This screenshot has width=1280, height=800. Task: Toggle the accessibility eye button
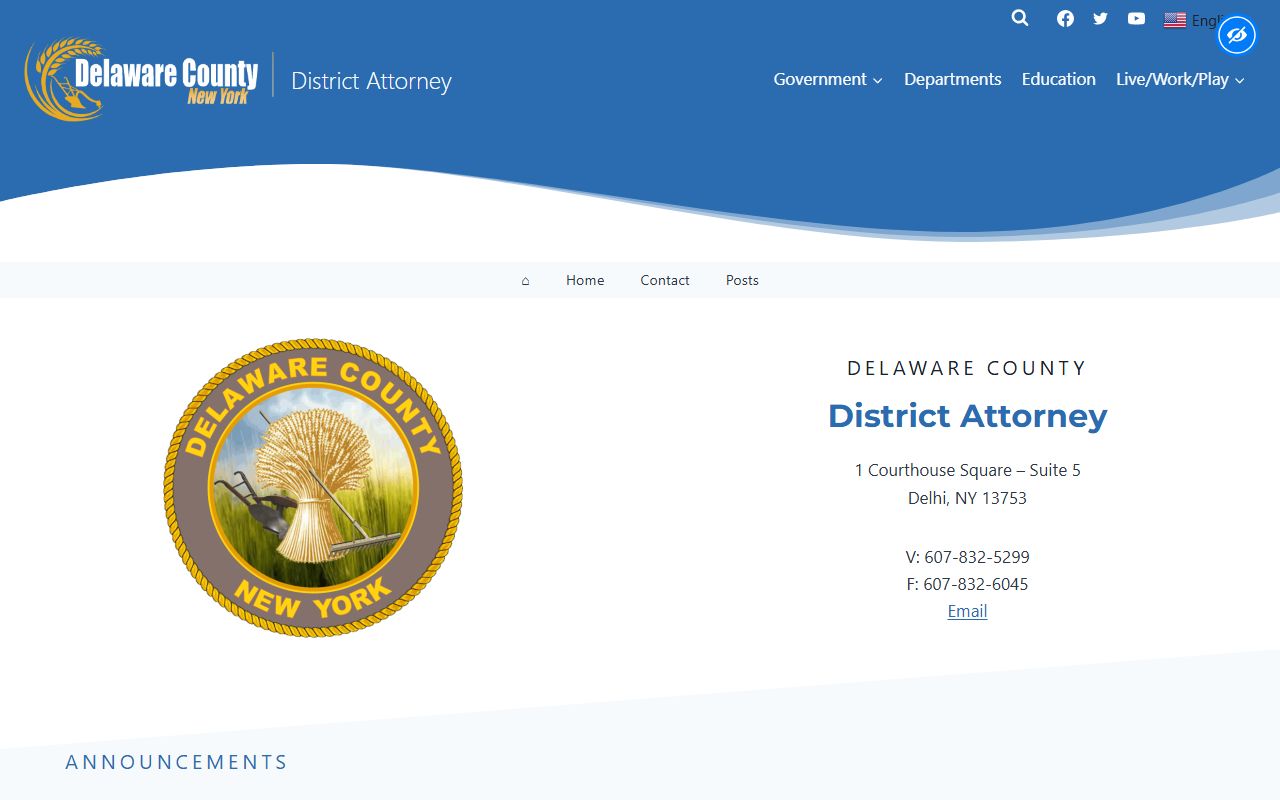tap(1237, 36)
